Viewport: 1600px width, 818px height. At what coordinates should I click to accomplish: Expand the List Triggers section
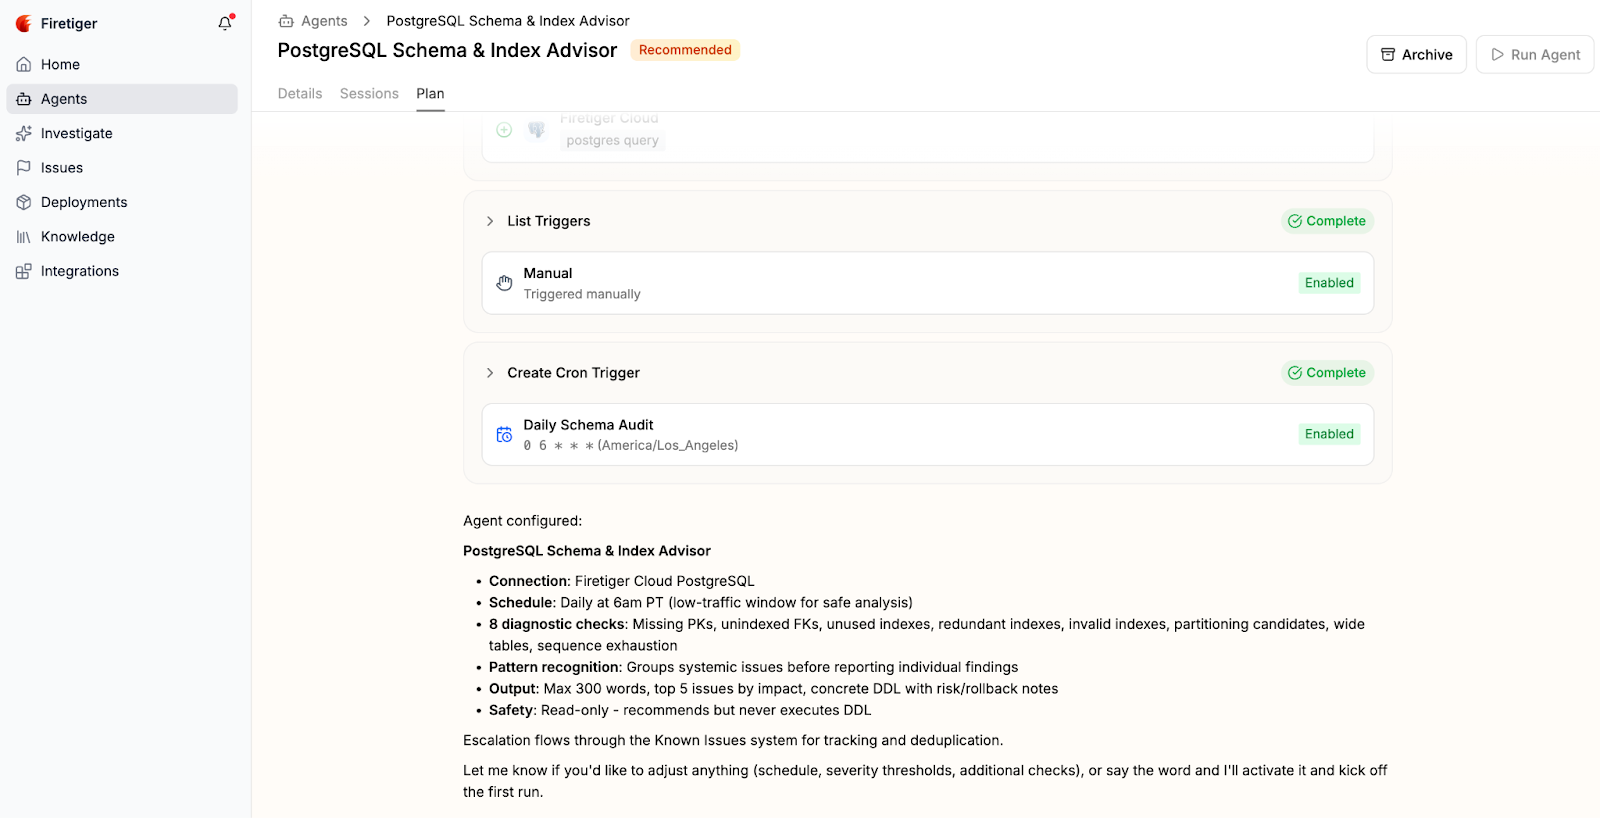pyautogui.click(x=490, y=221)
